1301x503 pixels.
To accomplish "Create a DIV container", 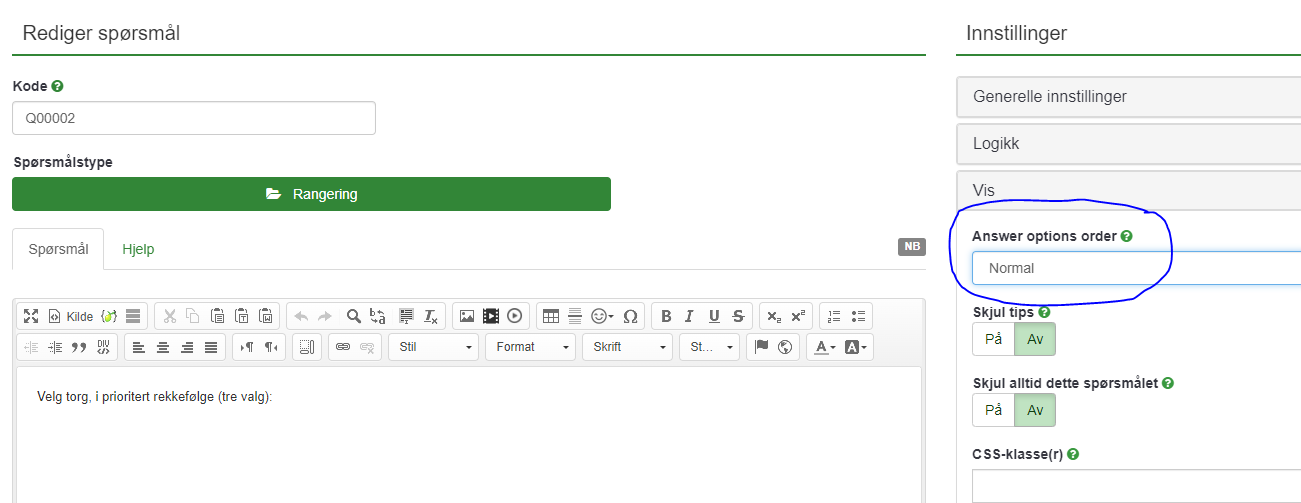I will (103, 347).
